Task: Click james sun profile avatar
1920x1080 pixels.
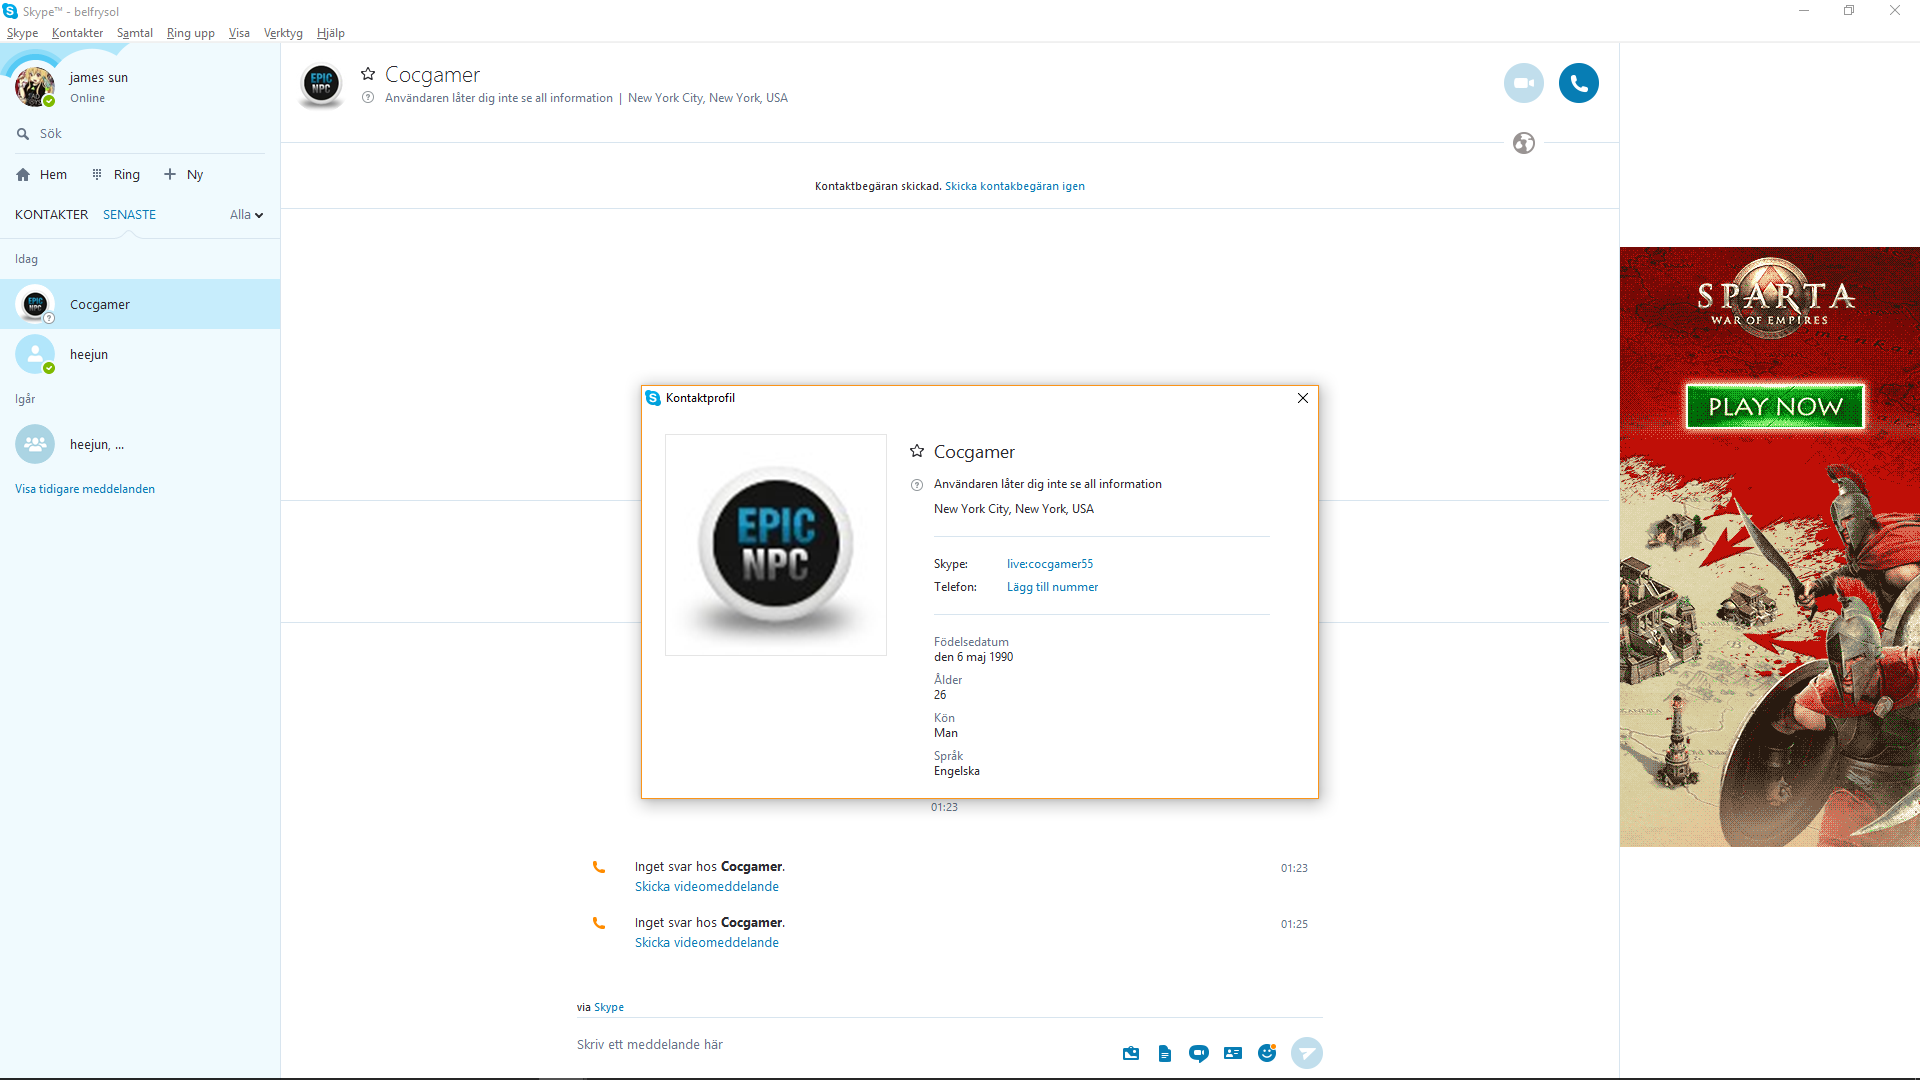Action: click(x=35, y=87)
